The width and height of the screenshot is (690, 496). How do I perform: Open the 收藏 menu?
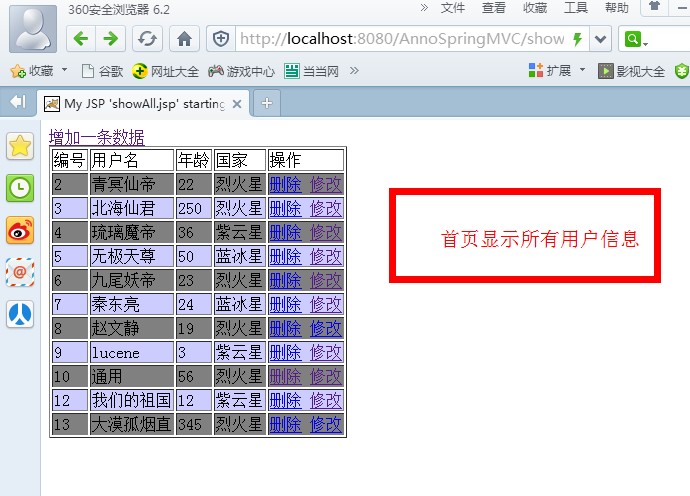point(535,7)
